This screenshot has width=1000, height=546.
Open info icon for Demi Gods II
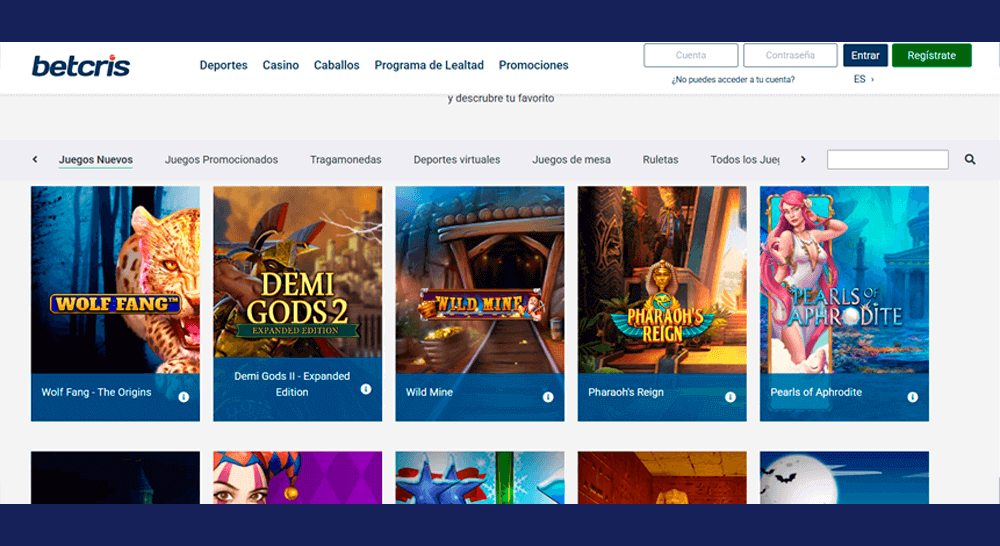point(366,389)
